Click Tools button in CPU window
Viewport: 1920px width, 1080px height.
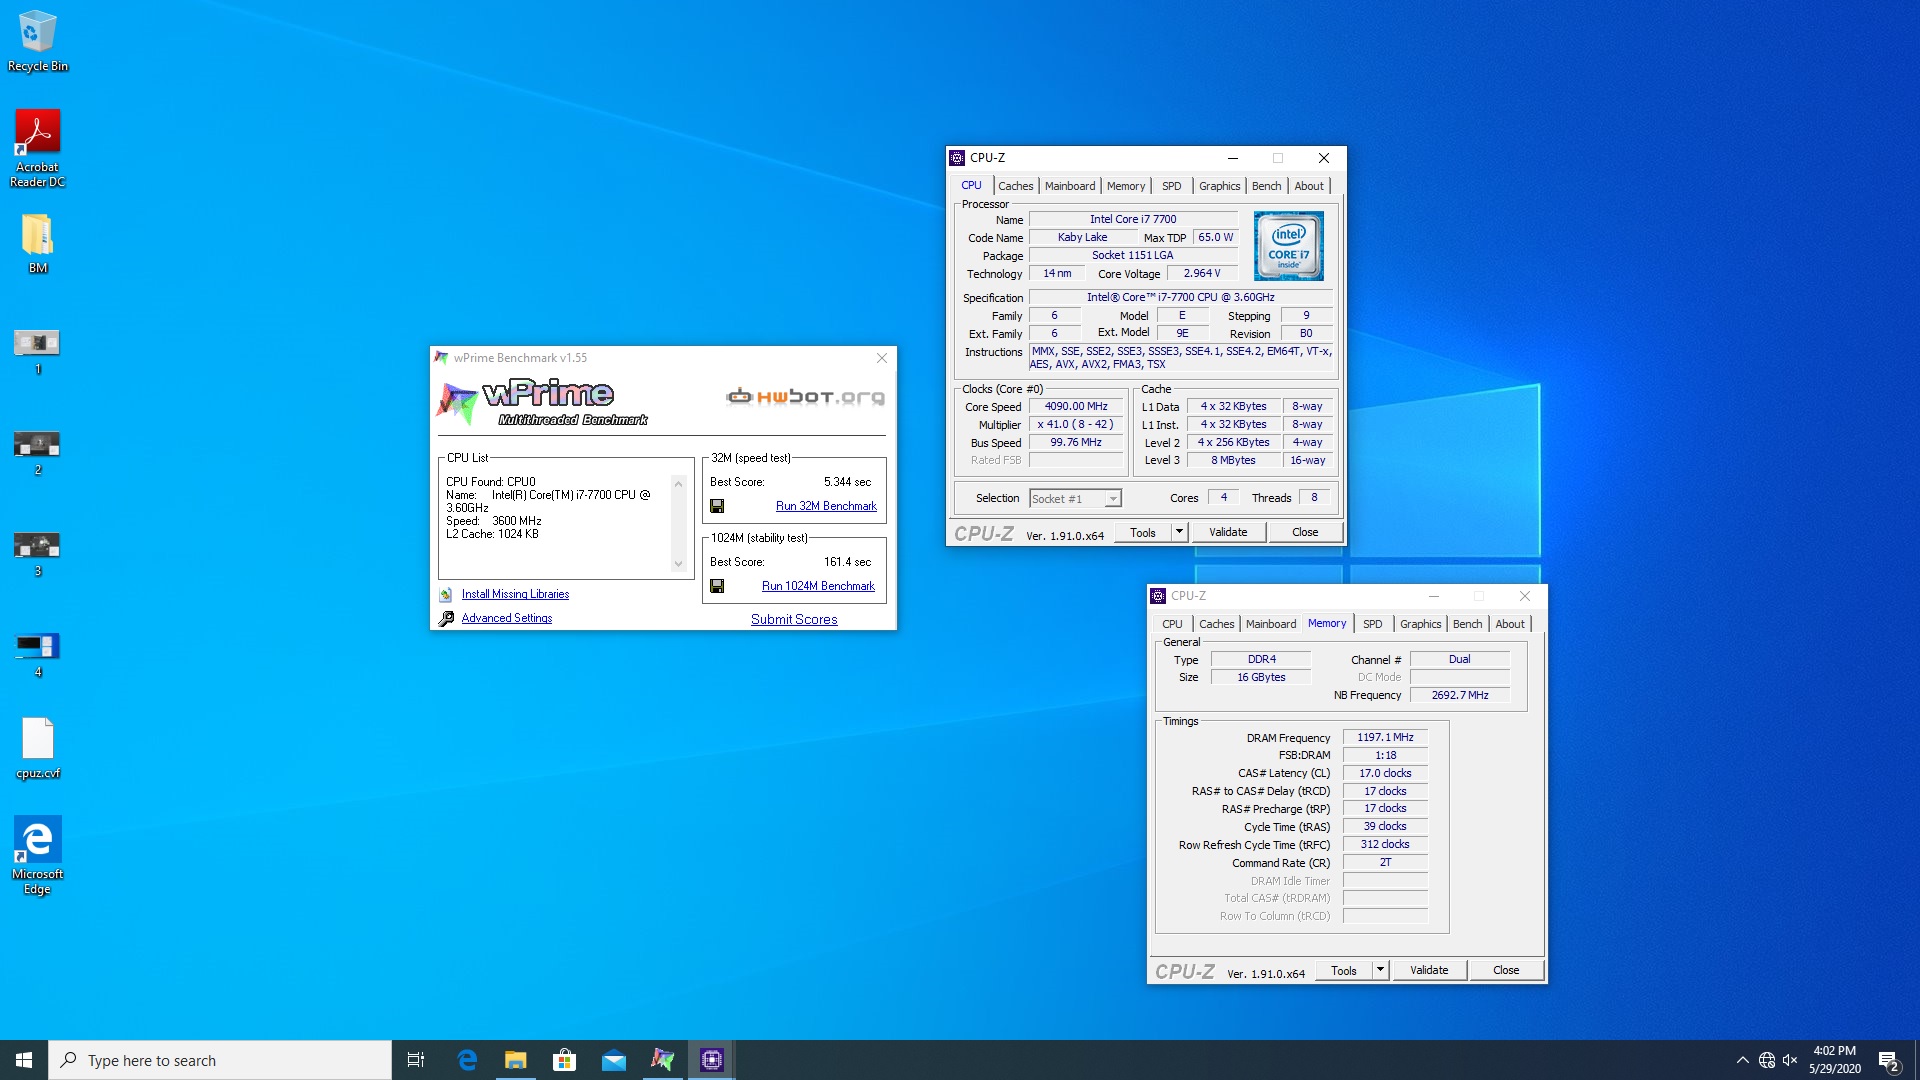[x=1143, y=532]
